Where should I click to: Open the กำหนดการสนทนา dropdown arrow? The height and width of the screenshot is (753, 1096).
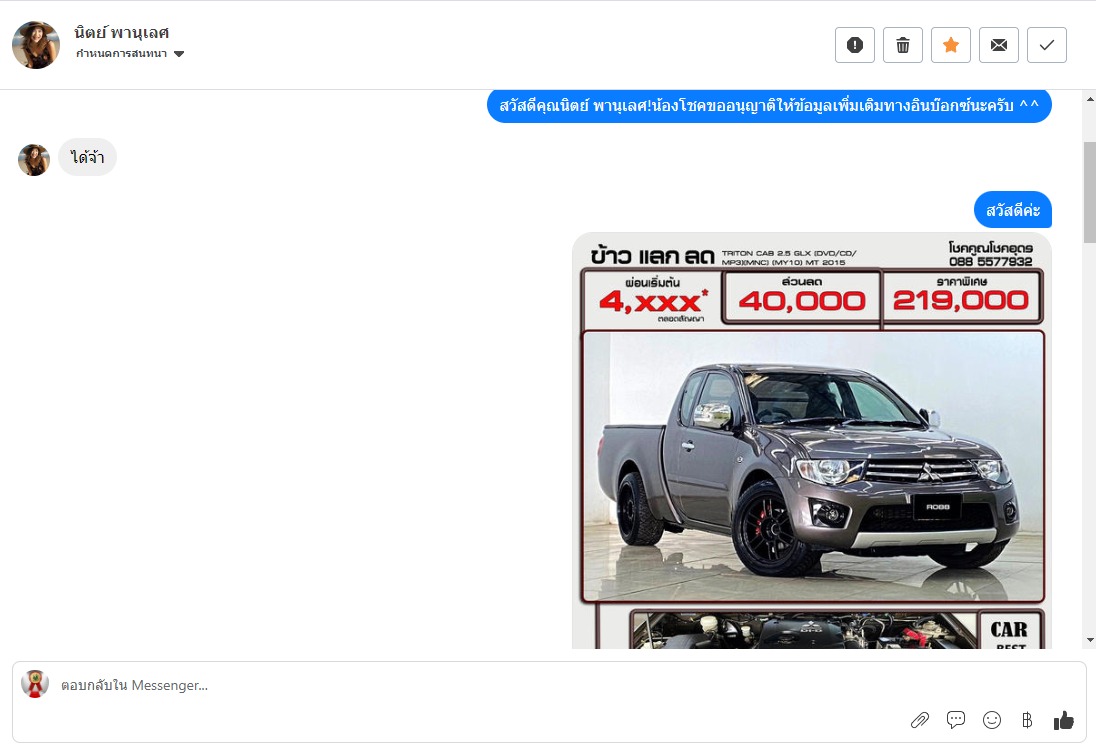[179, 54]
